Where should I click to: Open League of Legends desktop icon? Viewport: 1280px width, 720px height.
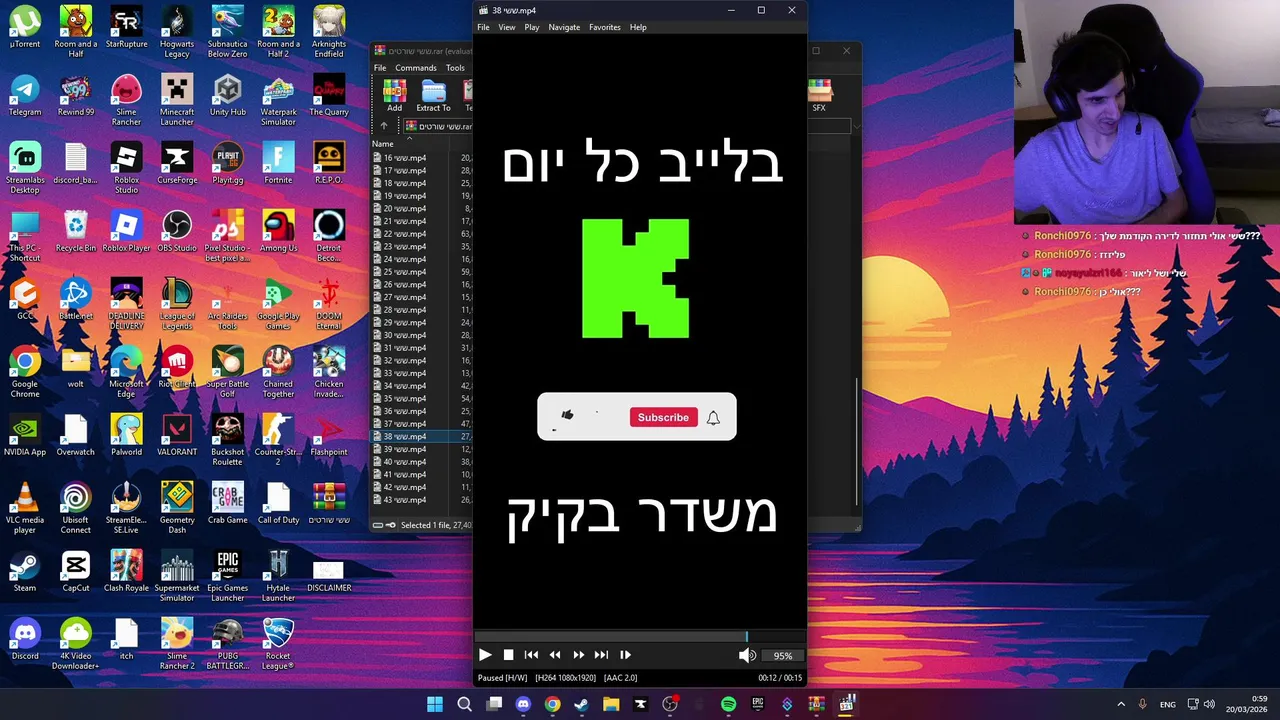tap(177, 304)
